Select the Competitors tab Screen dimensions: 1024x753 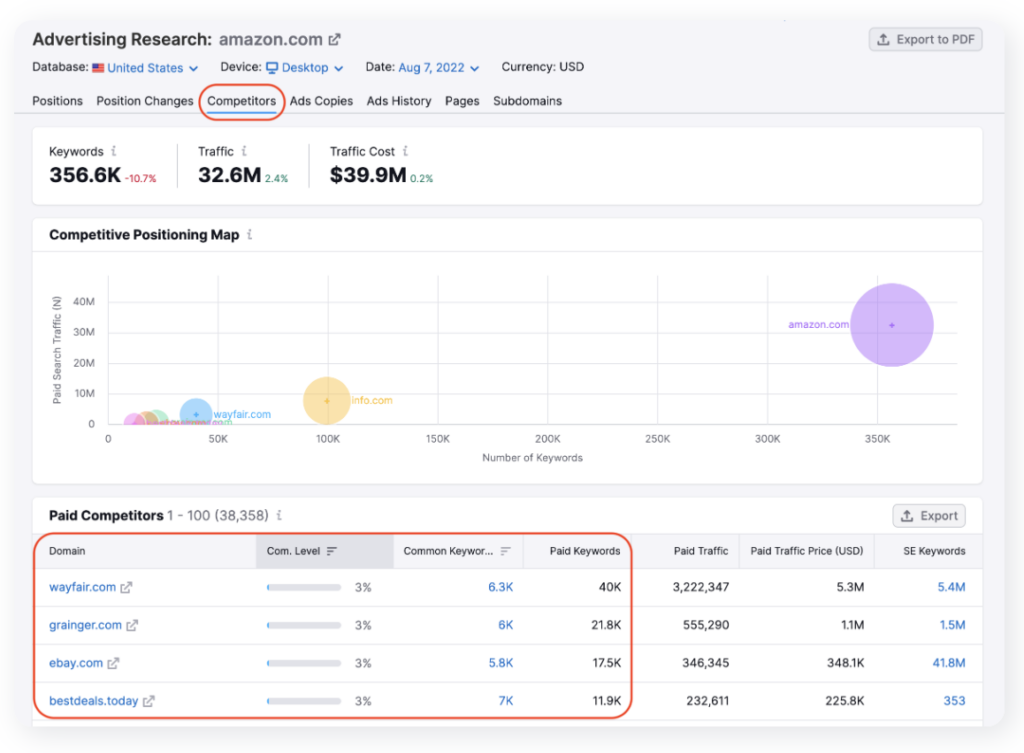242,101
